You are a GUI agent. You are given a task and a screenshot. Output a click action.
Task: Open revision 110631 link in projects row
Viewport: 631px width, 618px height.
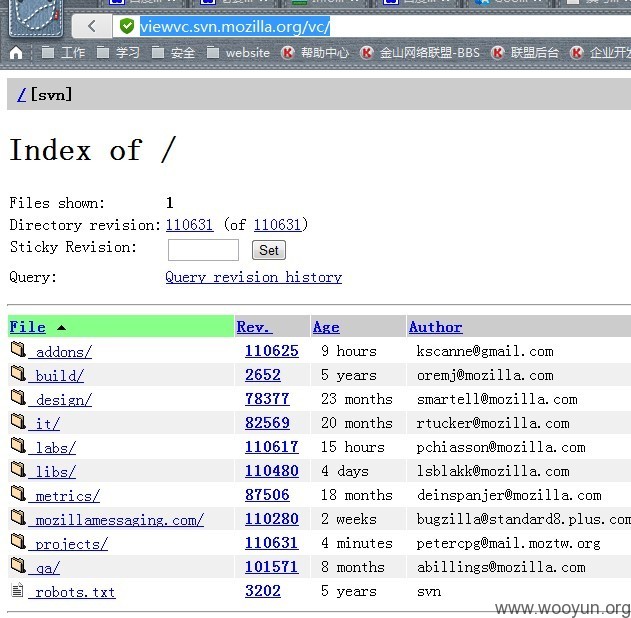click(x=272, y=543)
